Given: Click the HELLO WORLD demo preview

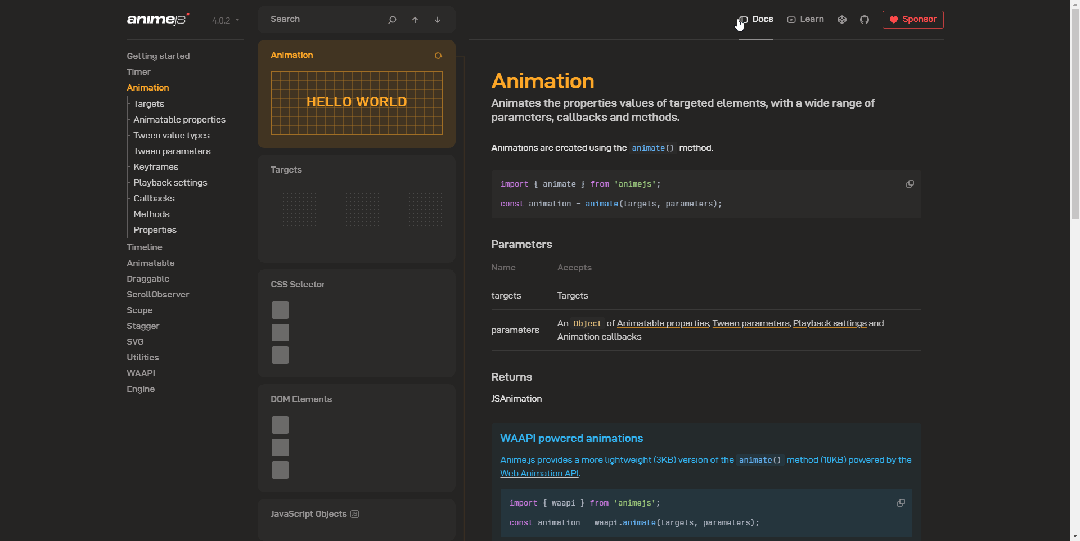Looking at the screenshot, I should point(357,103).
